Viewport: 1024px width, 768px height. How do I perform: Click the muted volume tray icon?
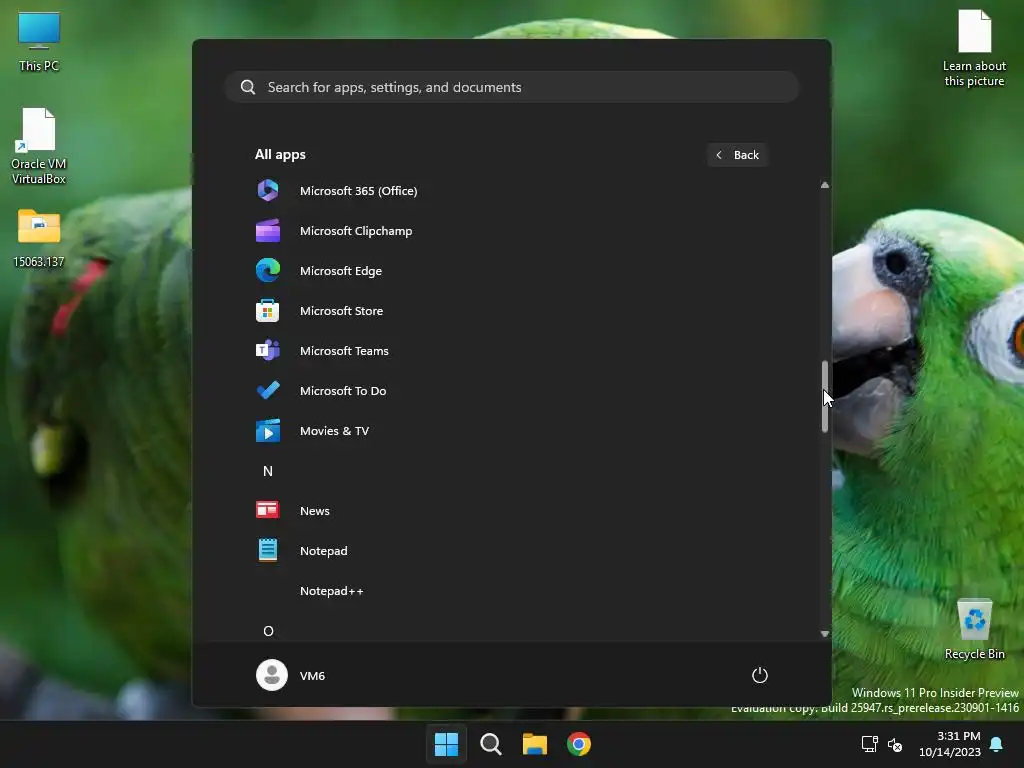(x=895, y=744)
